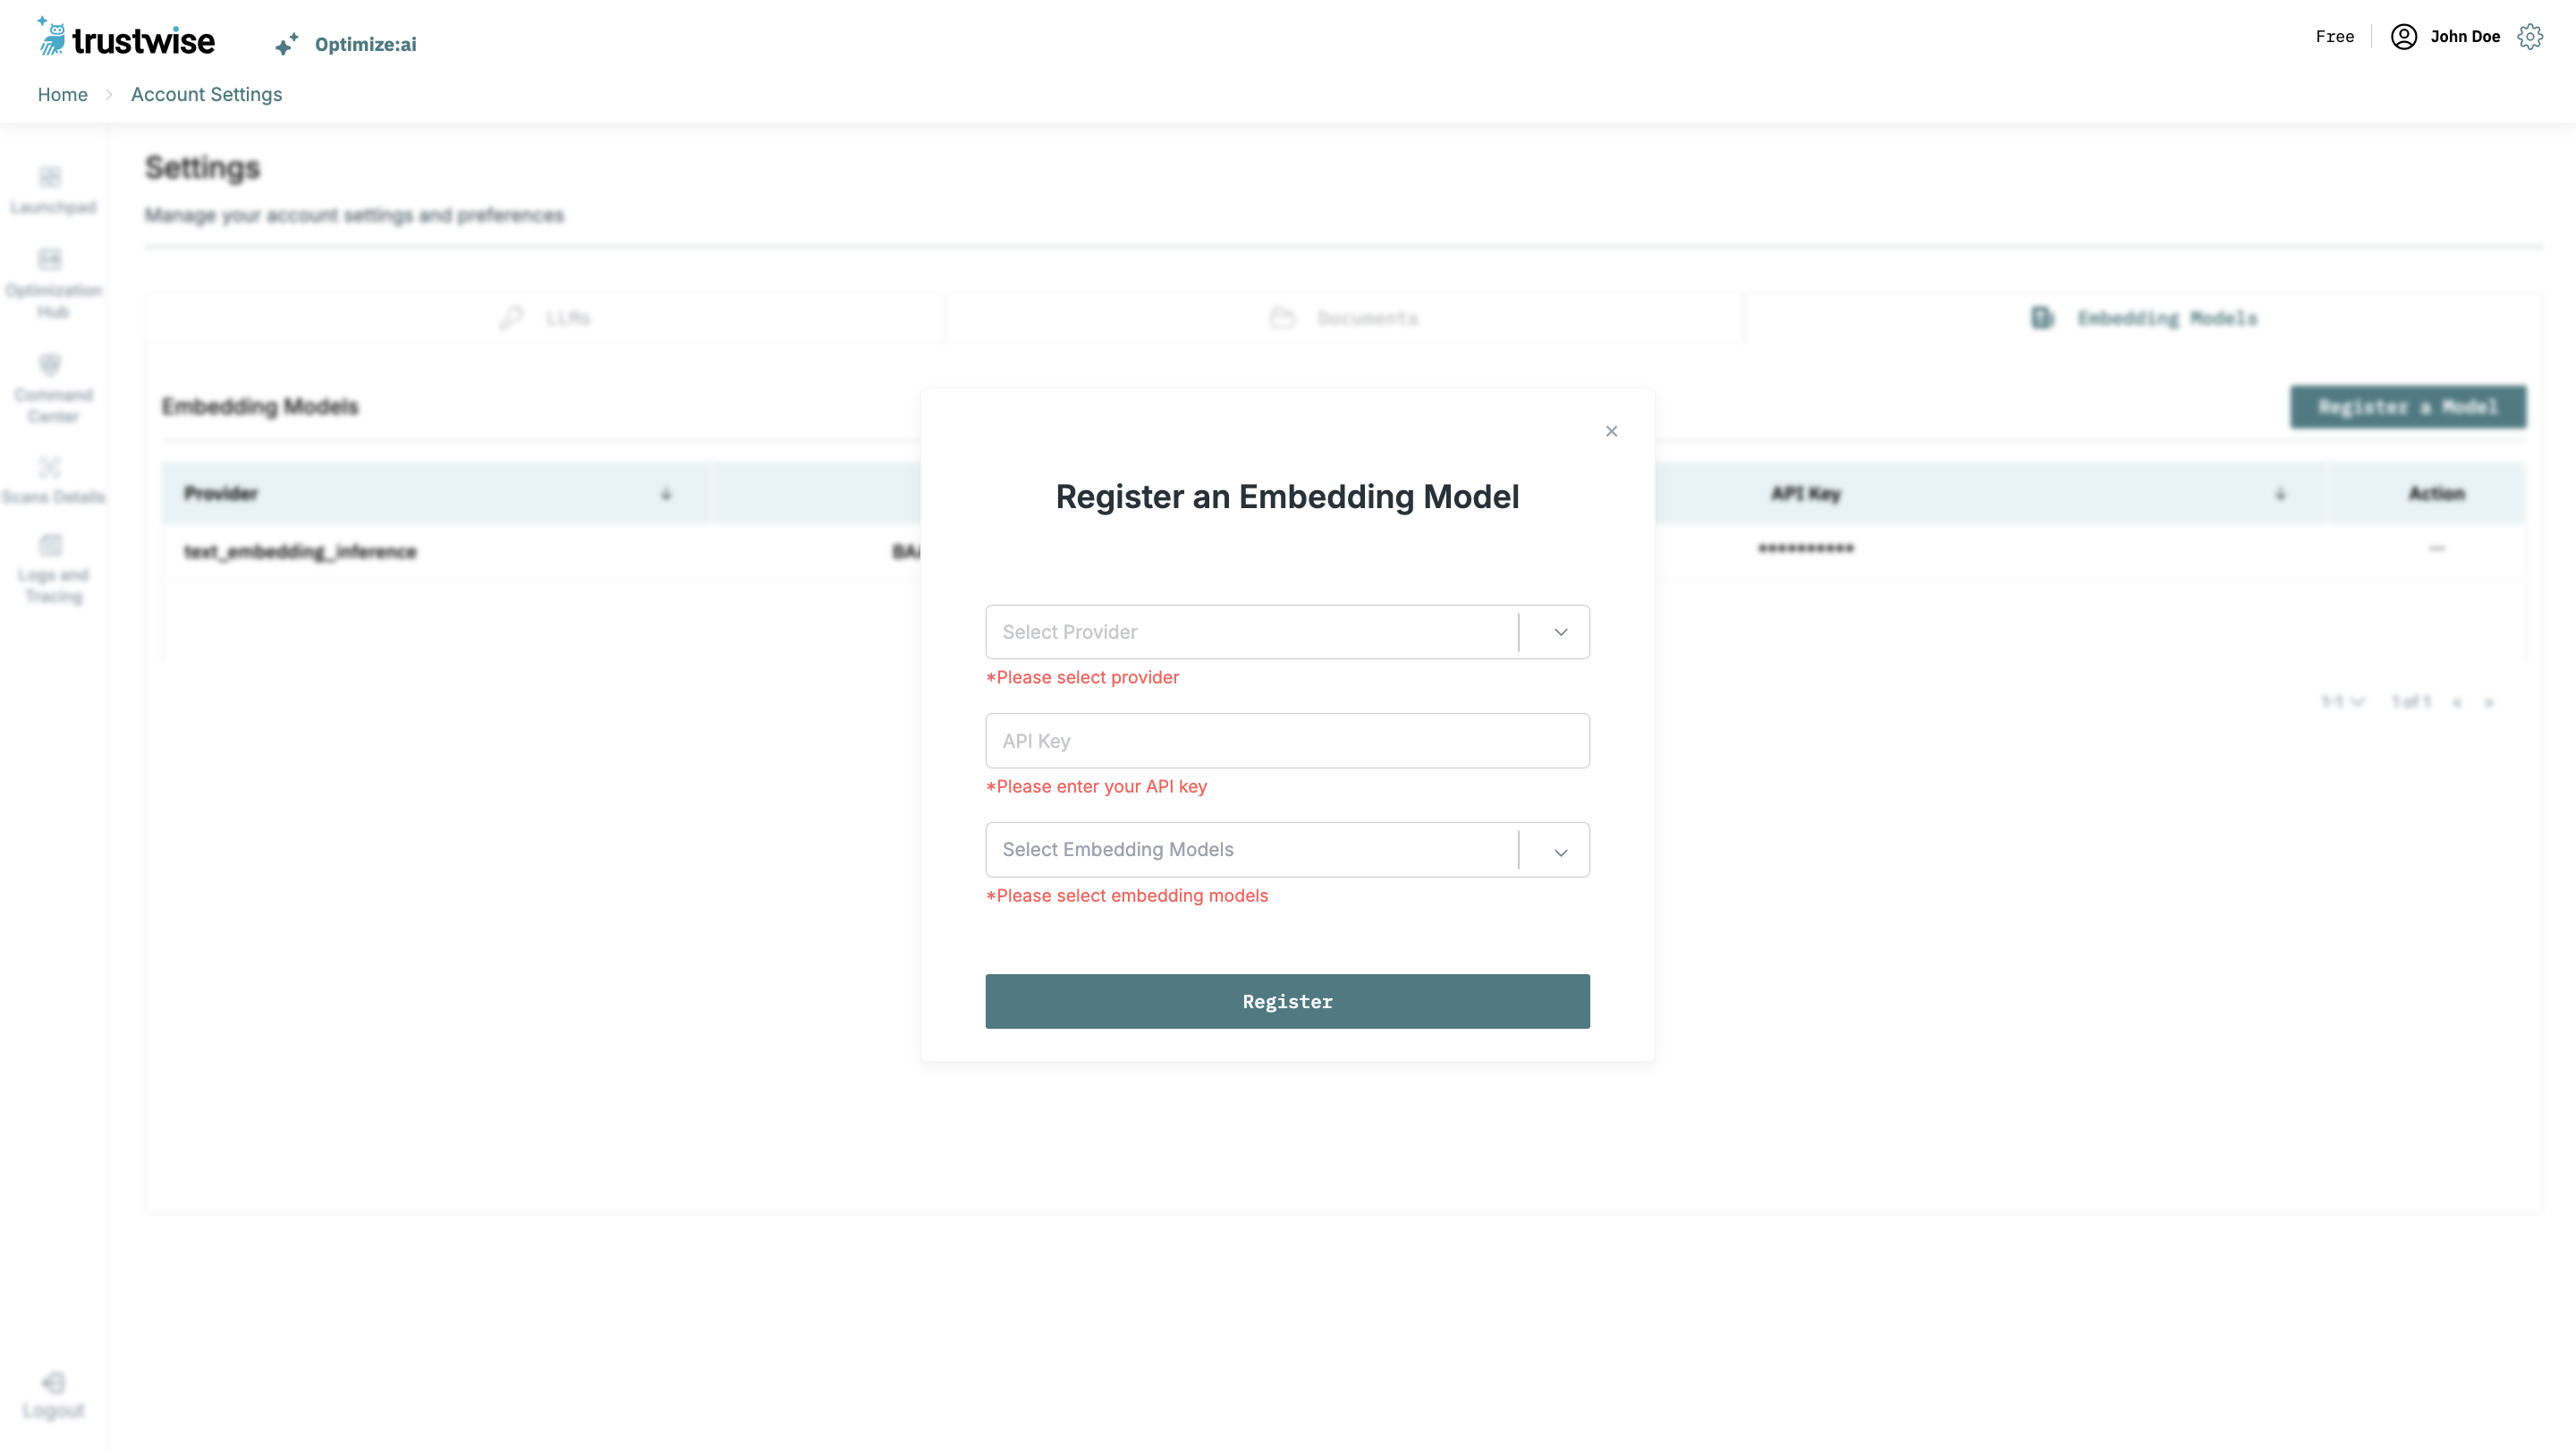
Task: Click the Optimize:ai sparkle icon
Action: pos(286,44)
